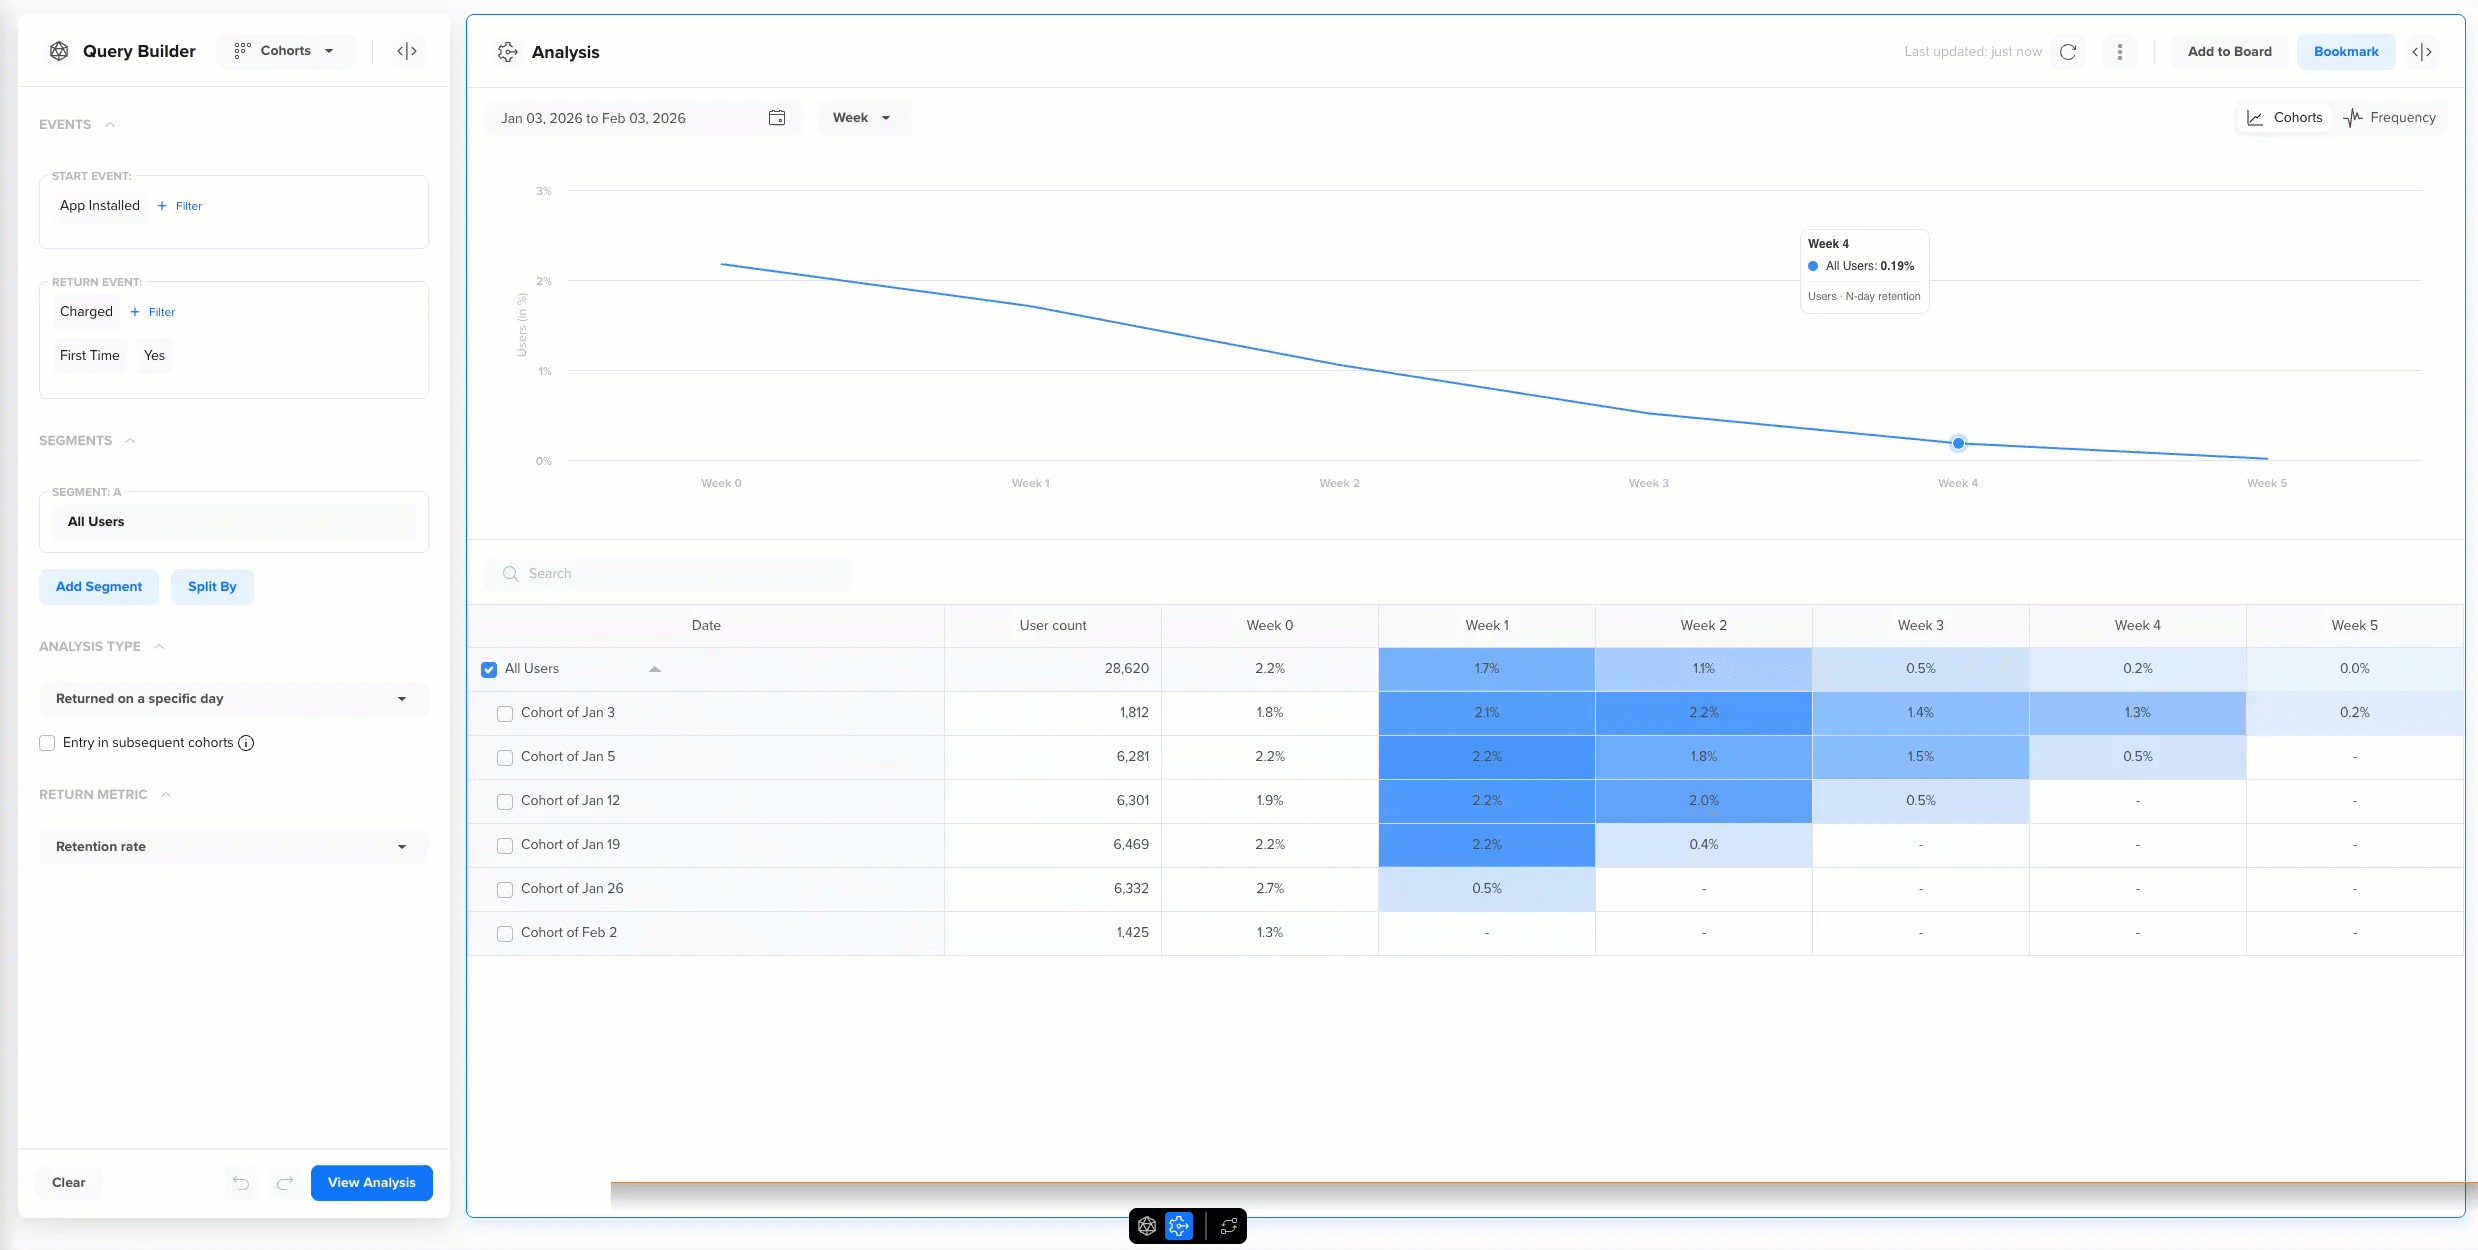
Task: Enable Entry in subsequent cohorts checkbox
Action: coord(47,743)
